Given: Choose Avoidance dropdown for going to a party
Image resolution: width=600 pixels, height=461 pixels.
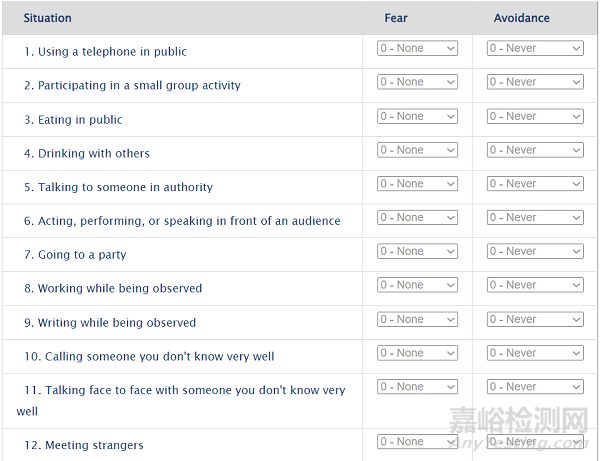Looking at the screenshot, I should click(x=535, y=251).
